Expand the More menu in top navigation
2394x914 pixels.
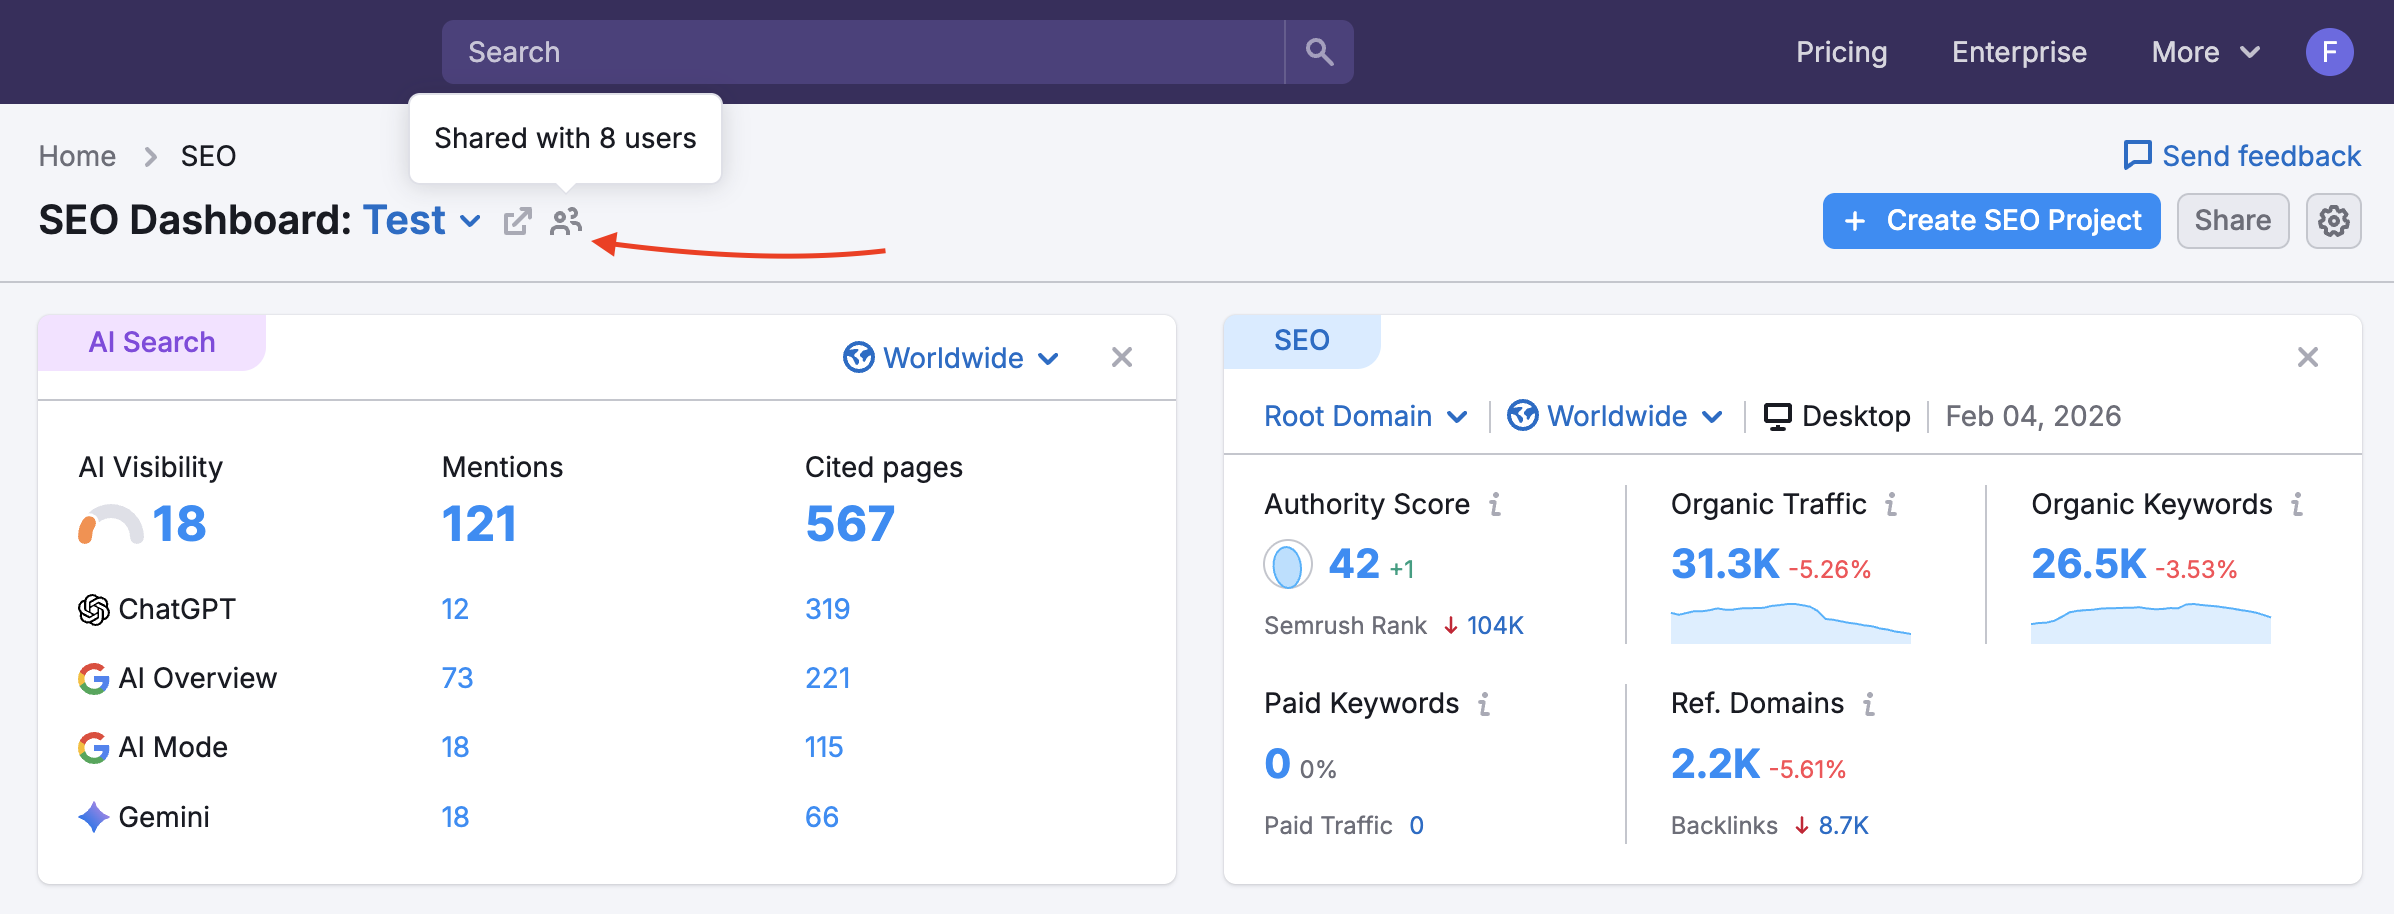click(2204, 51)
